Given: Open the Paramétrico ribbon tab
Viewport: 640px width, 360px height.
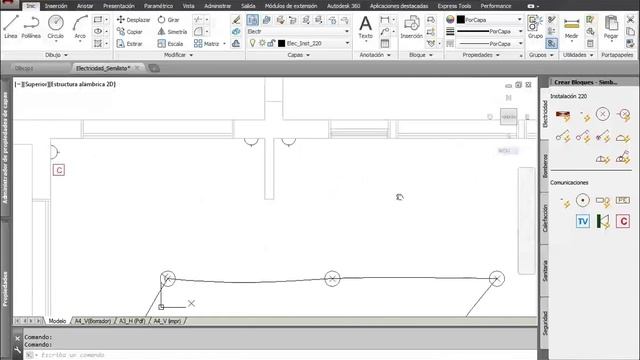Looking at the screenshot, I should pos(158,6).
